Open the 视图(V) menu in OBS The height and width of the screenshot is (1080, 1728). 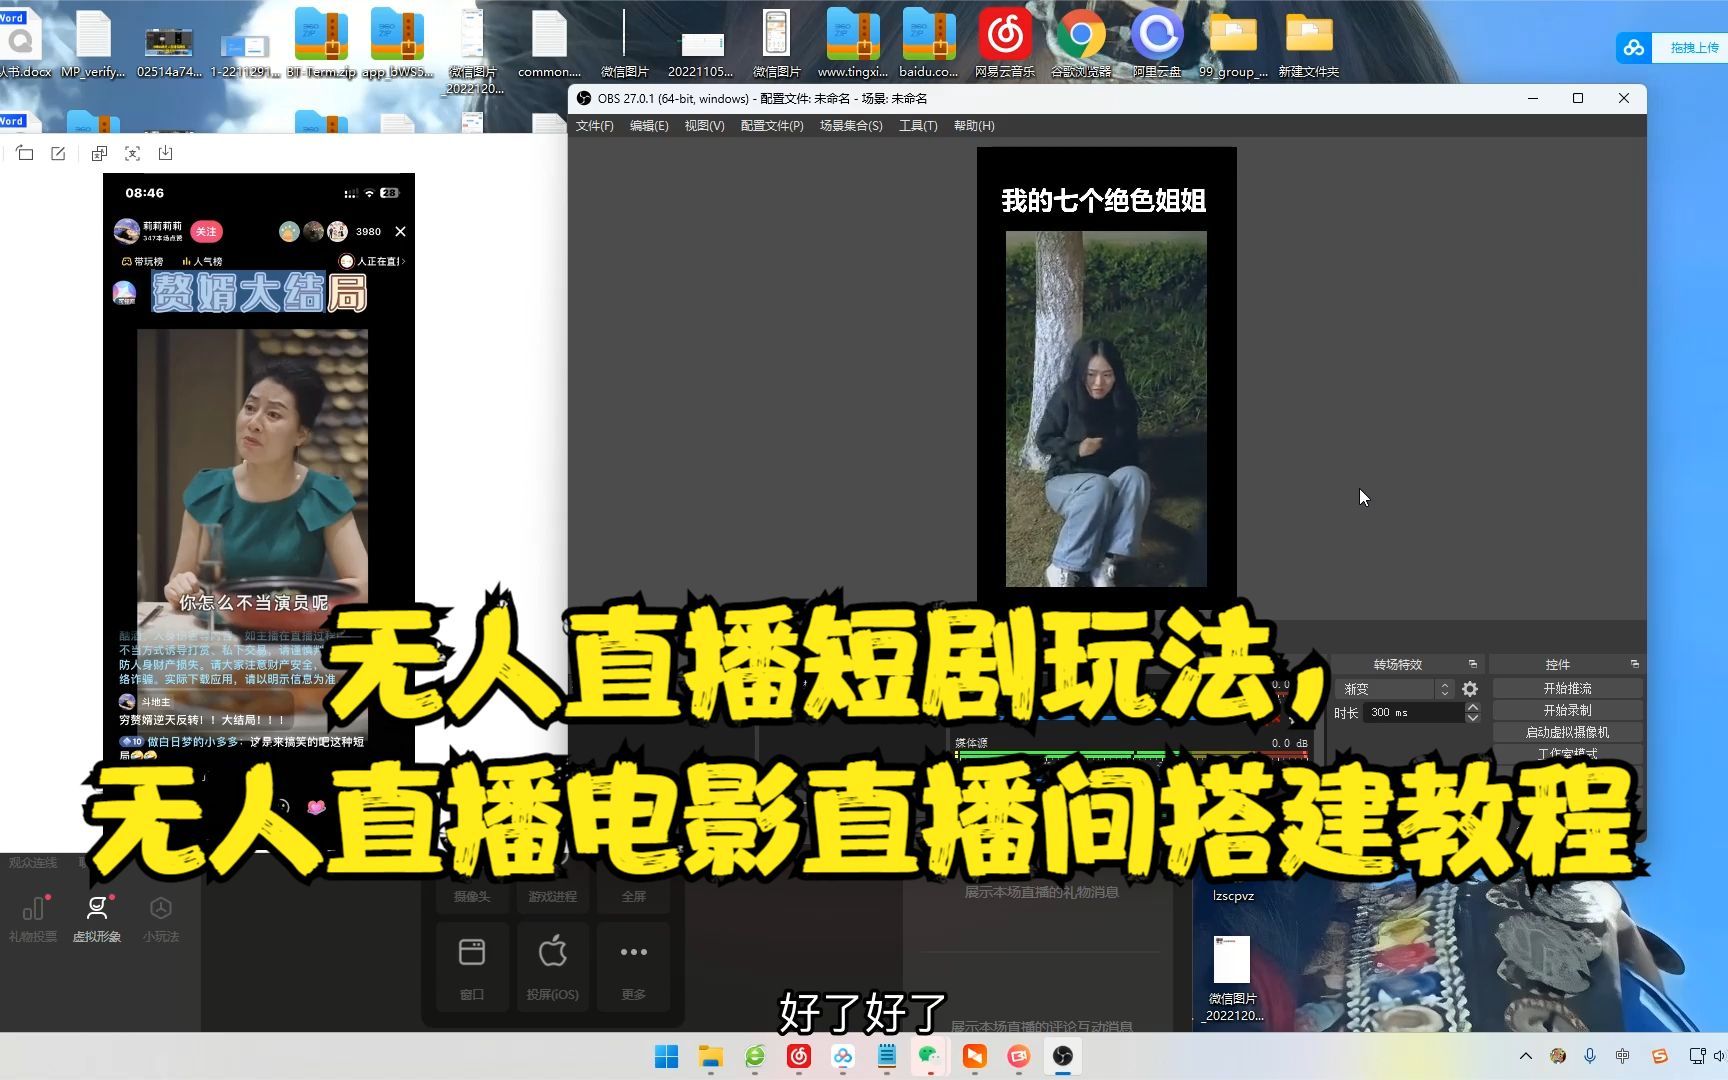point(704,126)
